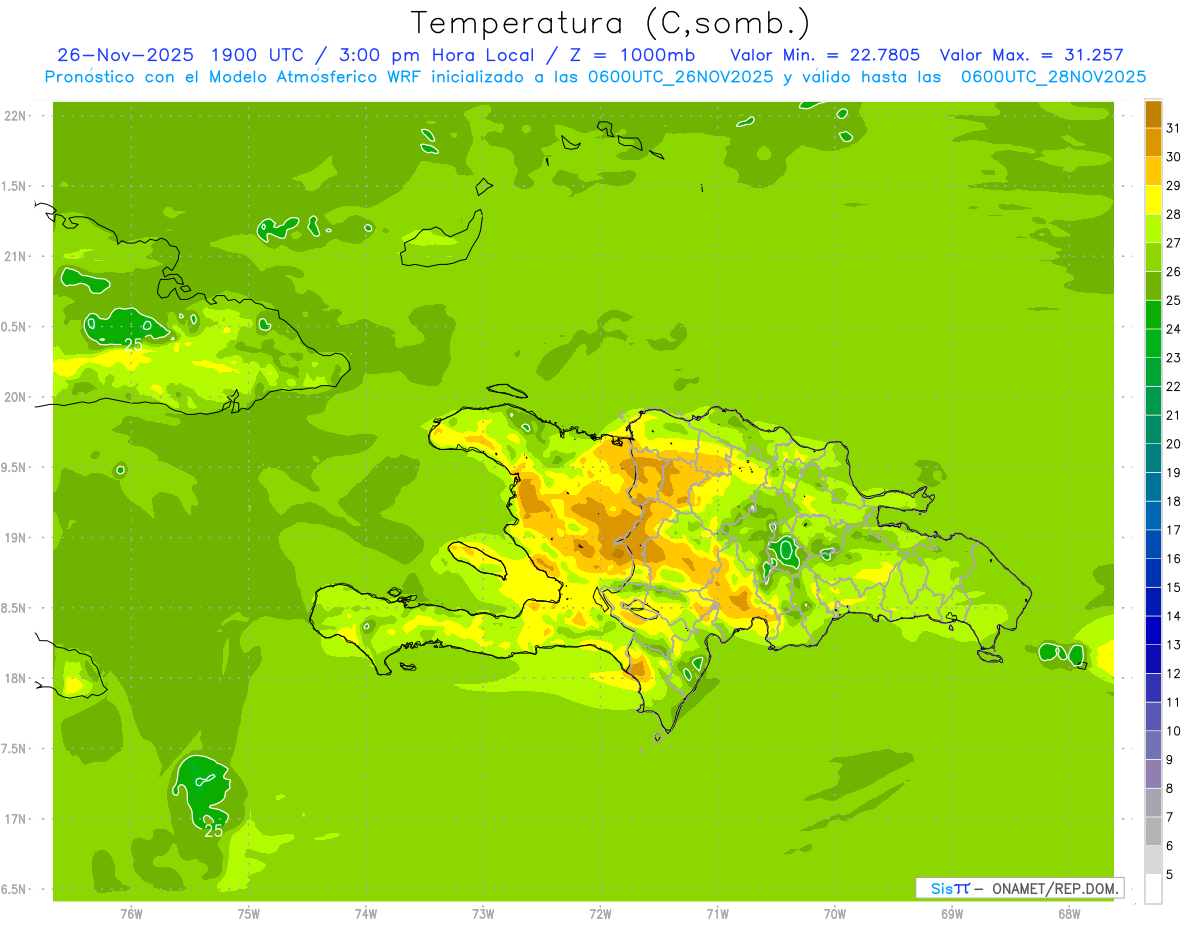
Task: Click the '75W' longitude label
Action: 248,914
